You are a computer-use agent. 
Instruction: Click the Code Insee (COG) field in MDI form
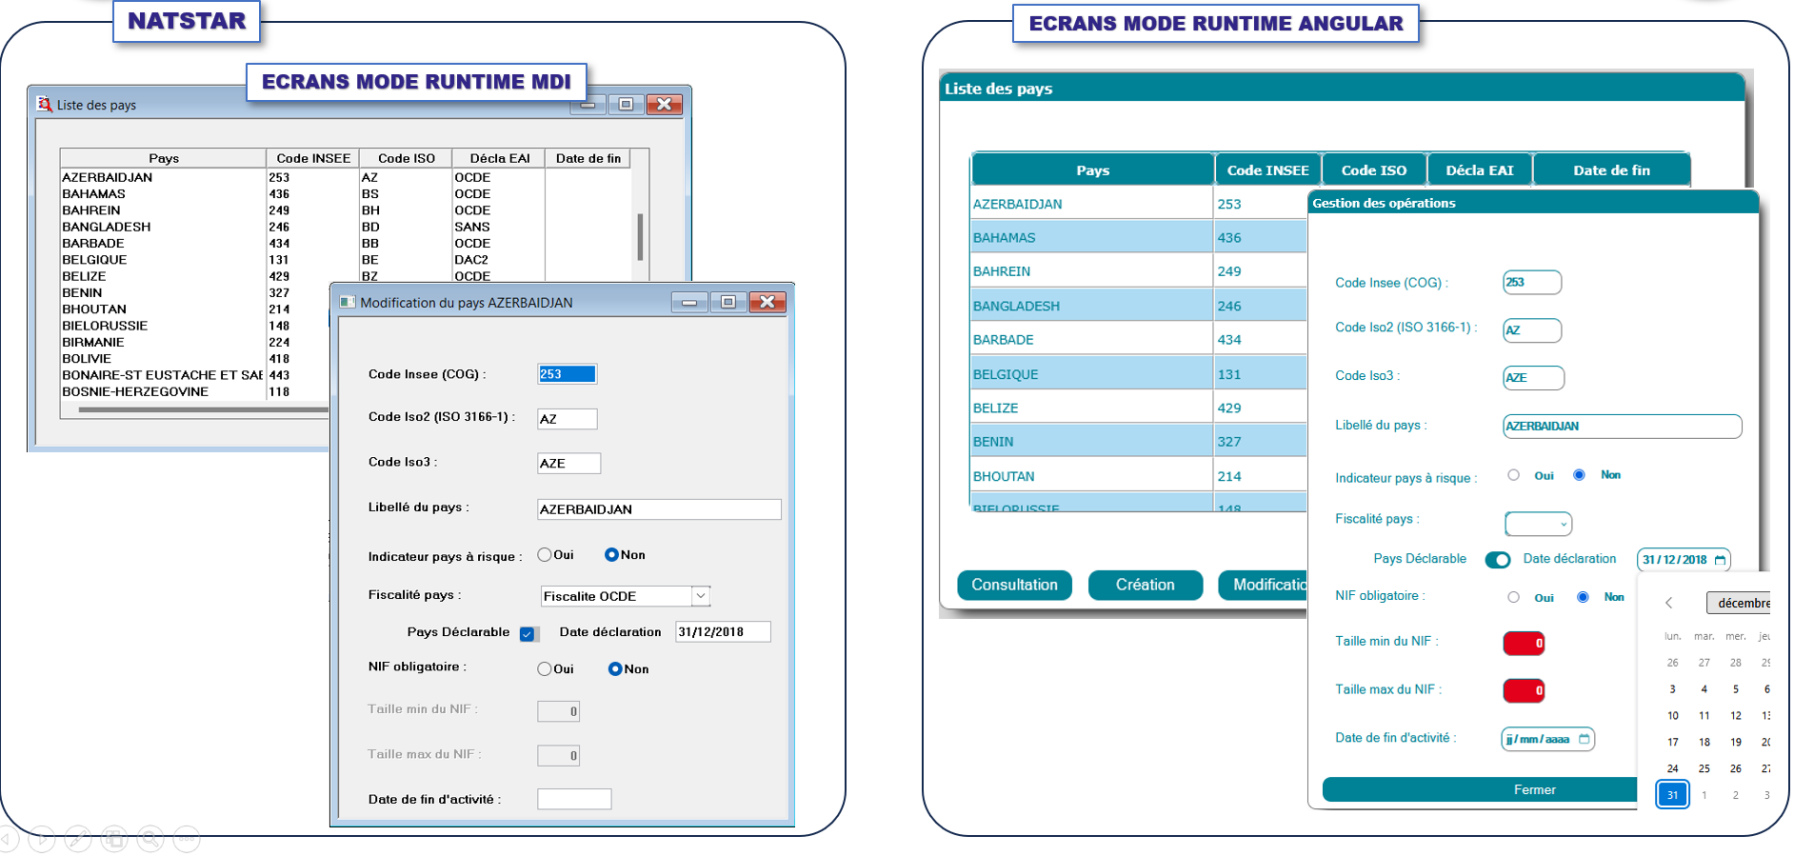point(567,374)
